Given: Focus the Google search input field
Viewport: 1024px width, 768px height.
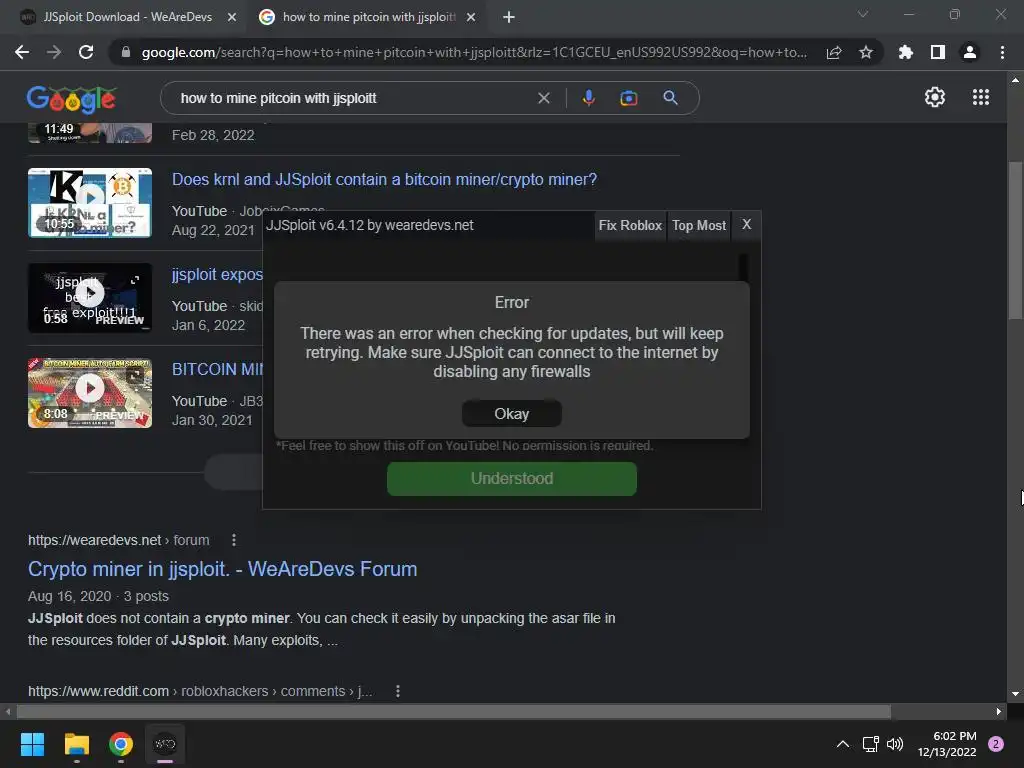Looking at the screenshot, I should coord(353,98).
